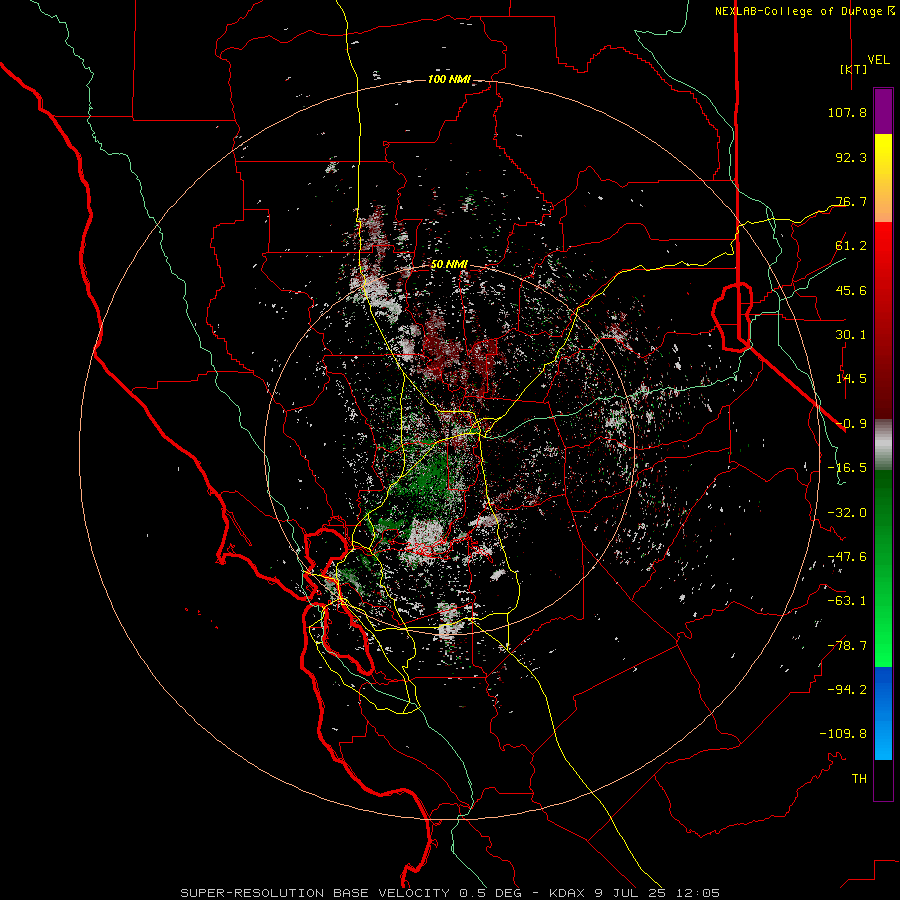Click the NEXLAB-College of DuPage label
The image size is (900, 900).
pos(798,11)
